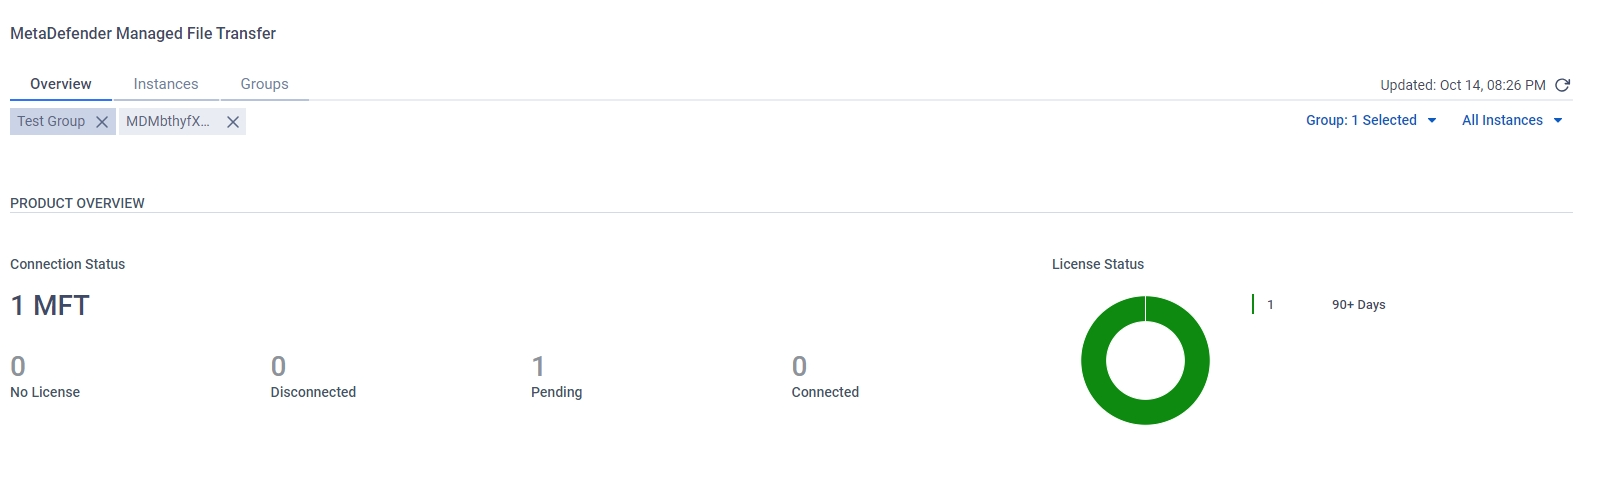This screenshot has width=1613, height=484.
Task: Refresh the overview data icon
Action: pos(1562,85)
